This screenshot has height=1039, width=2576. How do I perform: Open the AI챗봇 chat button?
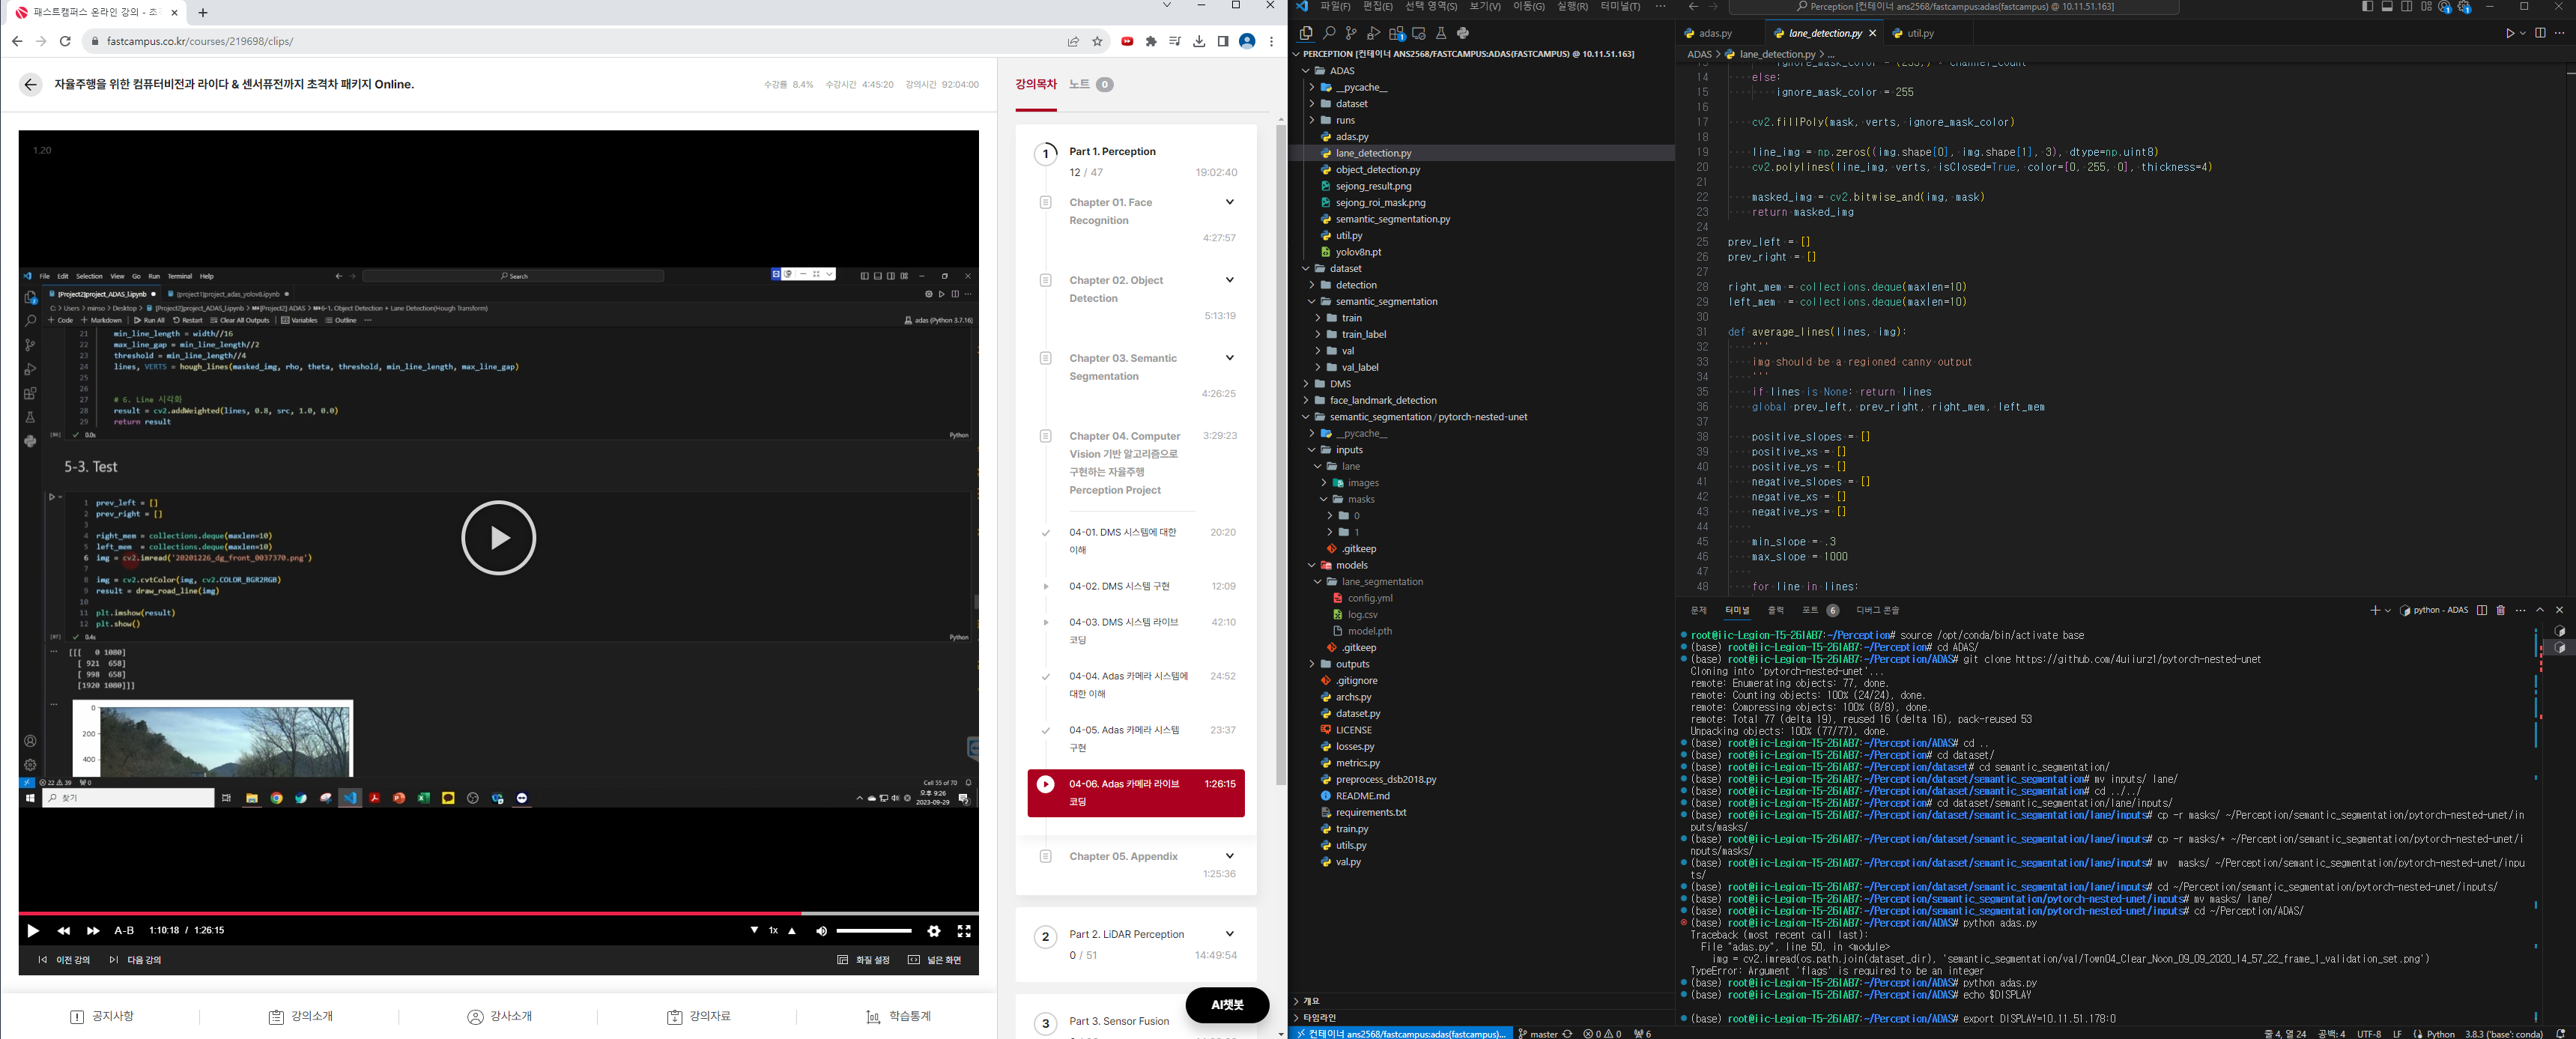tap(1226, 1005)
